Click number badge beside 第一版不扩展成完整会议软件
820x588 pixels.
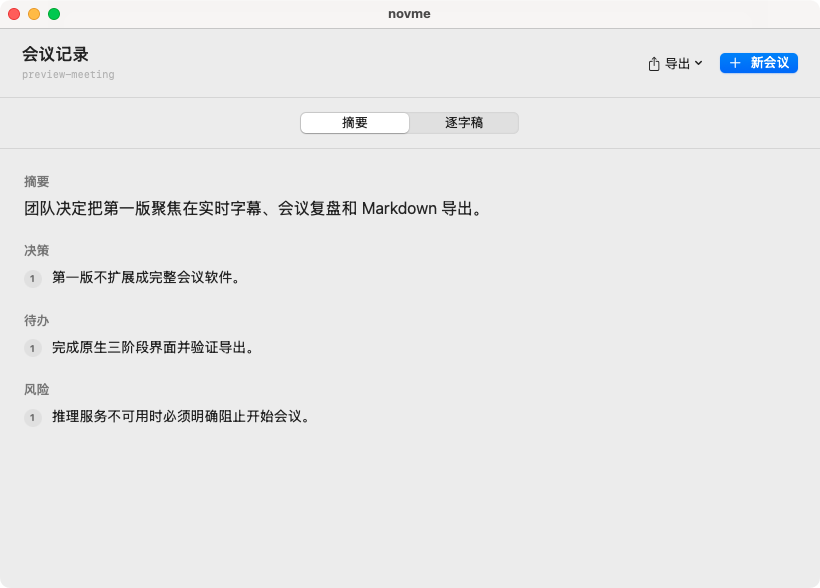click(x=32, y=278)
